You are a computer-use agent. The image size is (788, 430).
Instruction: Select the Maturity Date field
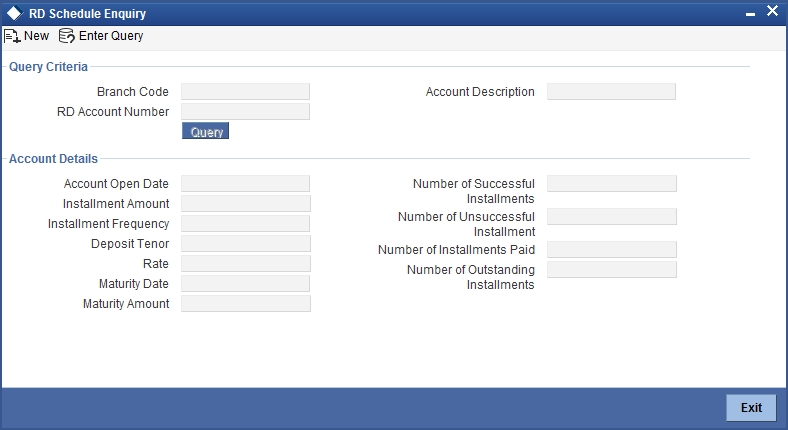point(245,284)
